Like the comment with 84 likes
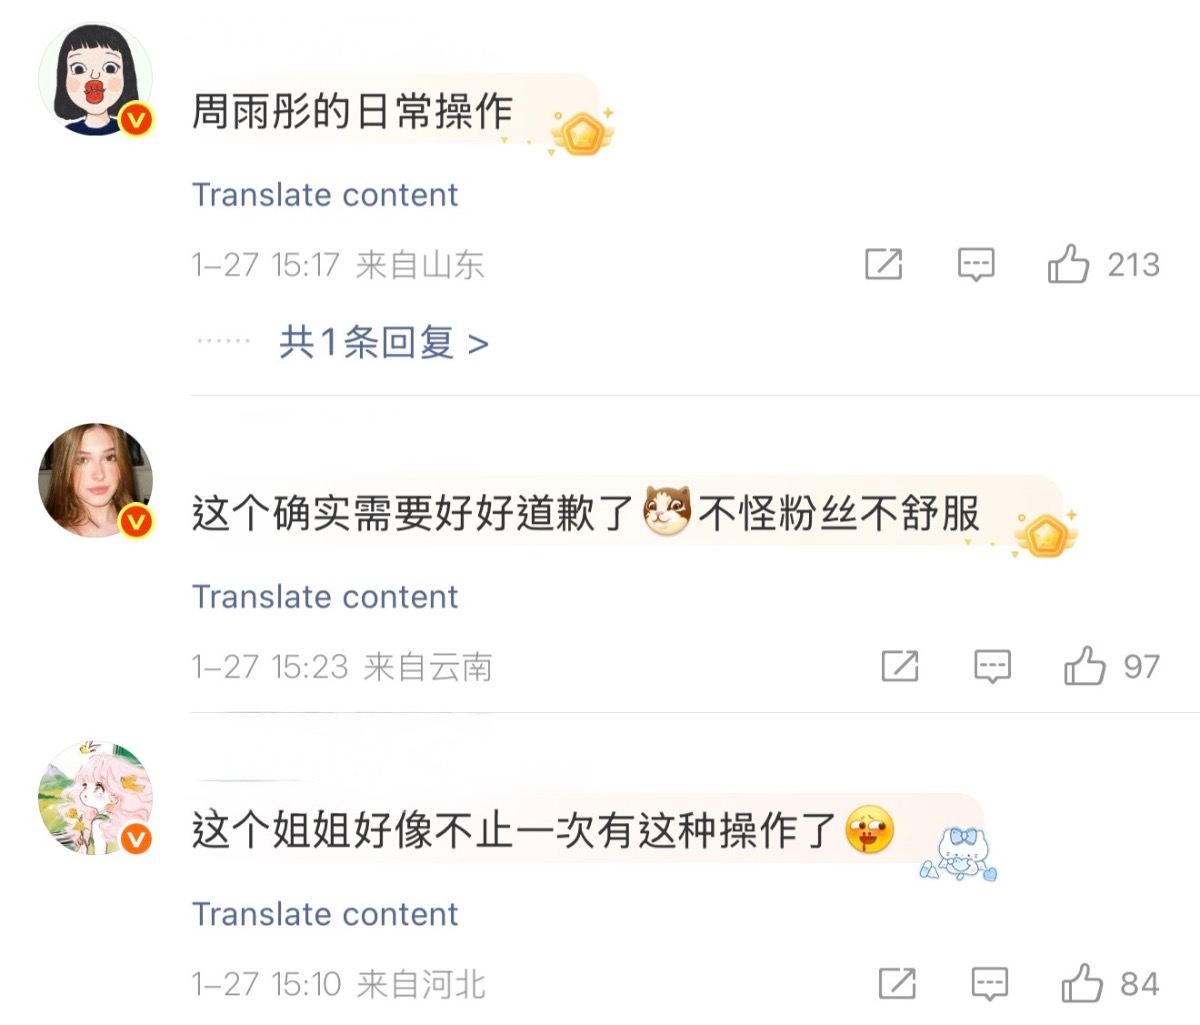The height and width of the screenshot is (1025, 1200). [1081, 984]
